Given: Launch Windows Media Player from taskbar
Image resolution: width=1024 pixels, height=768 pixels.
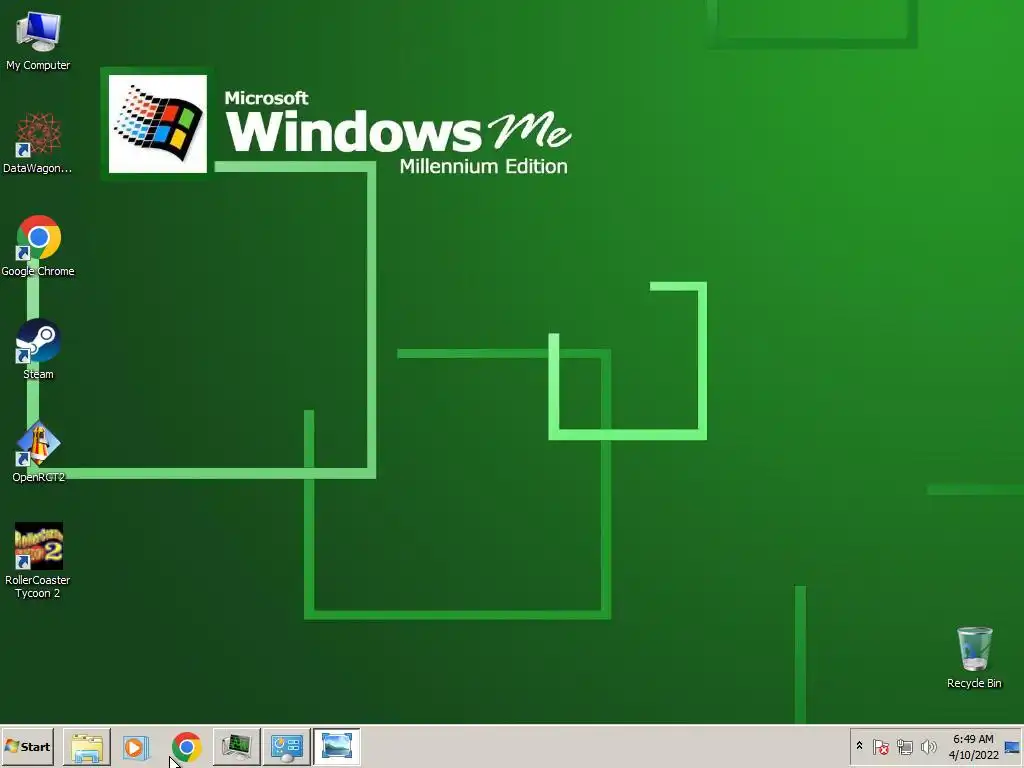Looking at the screenshot, I should coord(136,746).
